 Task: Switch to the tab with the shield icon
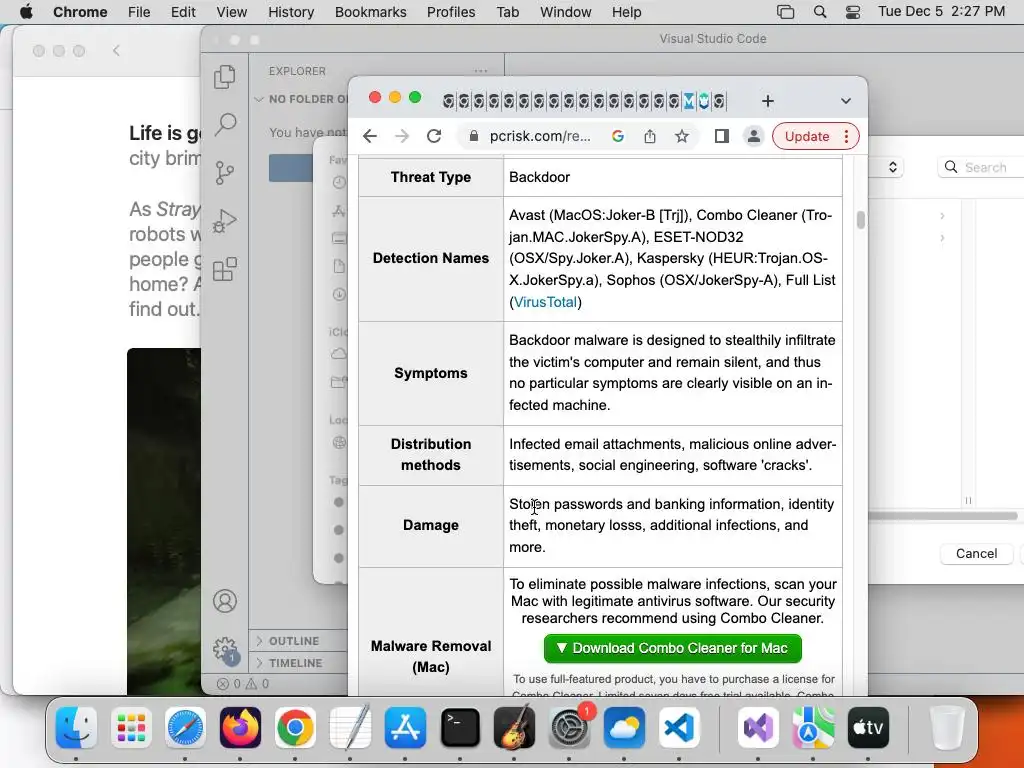point(704,101)
